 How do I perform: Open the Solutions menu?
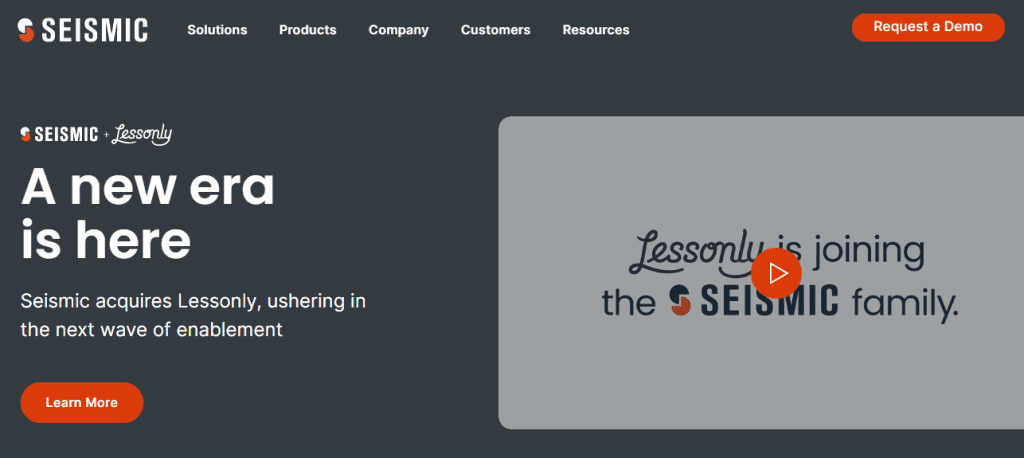(217, 30)
